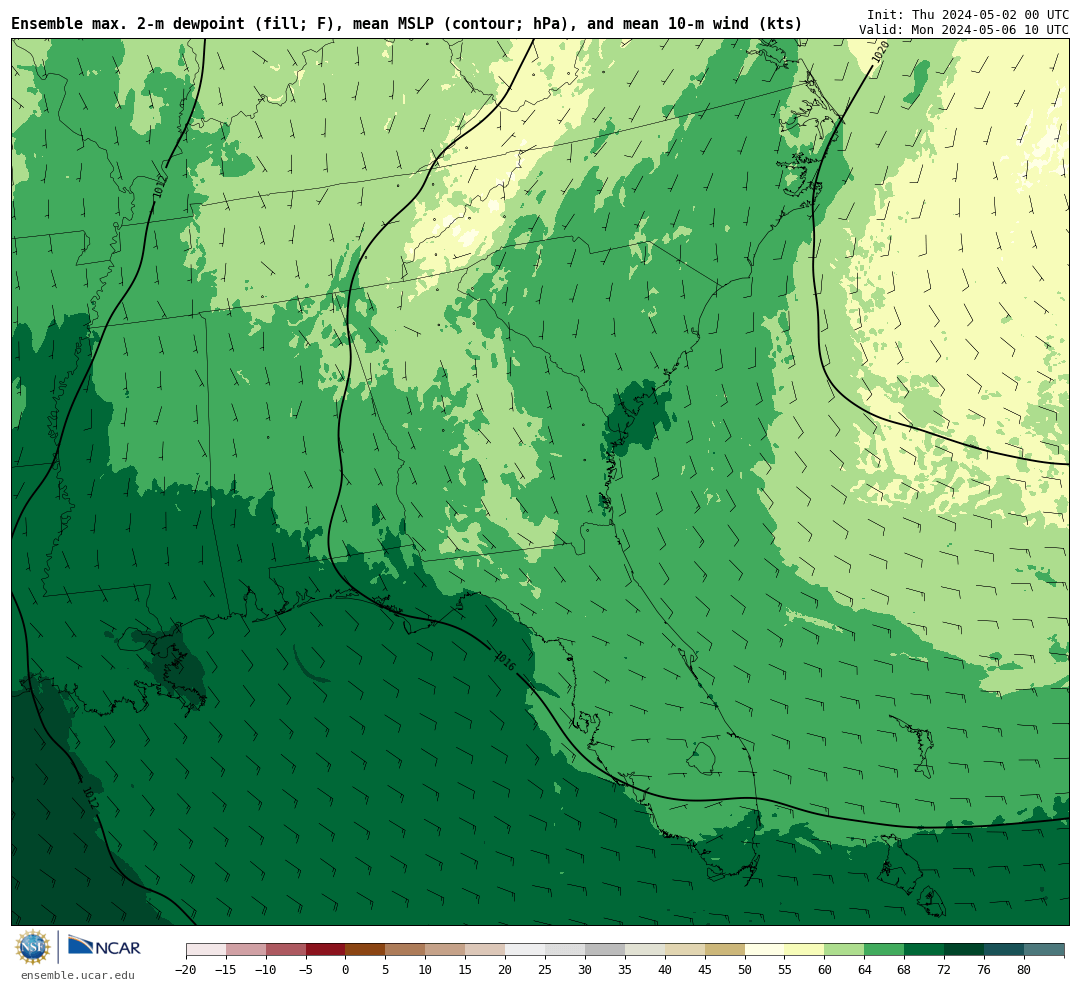Image resolution: width=1080 pixels, height=988 pixels.
Task: Click the -20 to -15 pale pink swatch
Action: pyautogui.click(x=206, y=950)
